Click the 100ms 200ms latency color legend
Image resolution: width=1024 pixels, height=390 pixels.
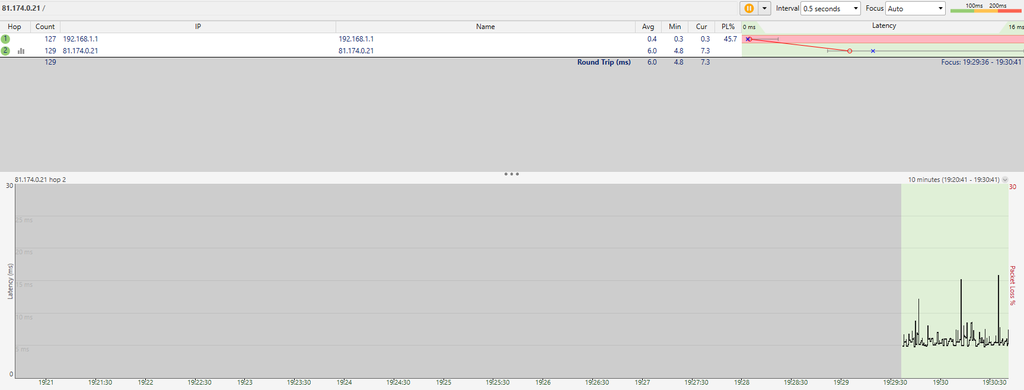click(986, 8)
